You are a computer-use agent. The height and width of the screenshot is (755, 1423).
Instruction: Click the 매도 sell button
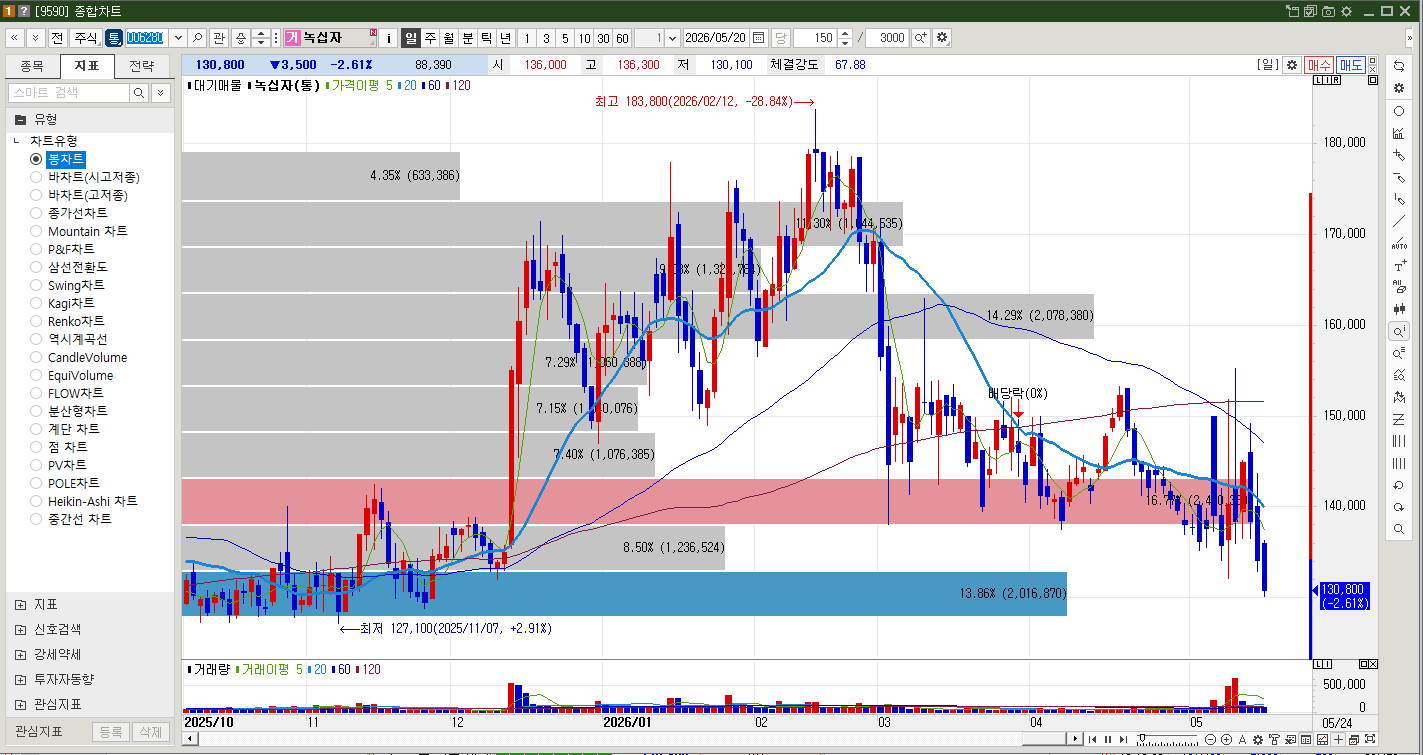click(1351, 64)
